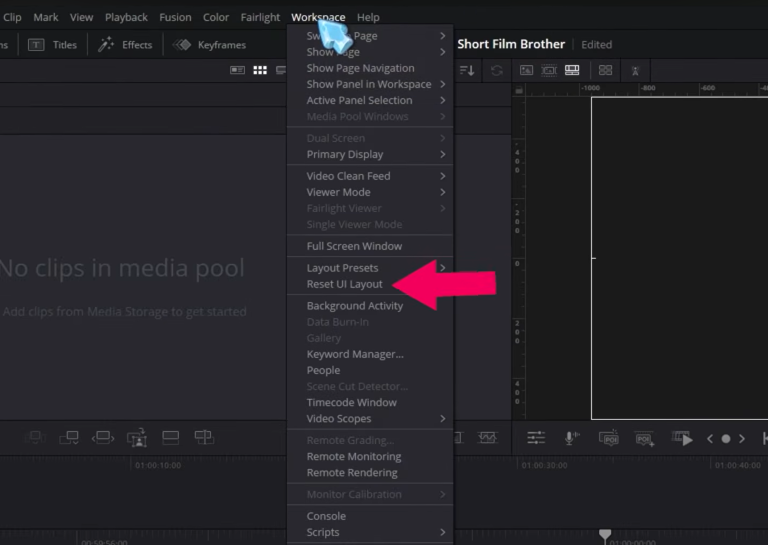
Task: Click the Short Film Brother project title
Action: [x=511, y=44]
